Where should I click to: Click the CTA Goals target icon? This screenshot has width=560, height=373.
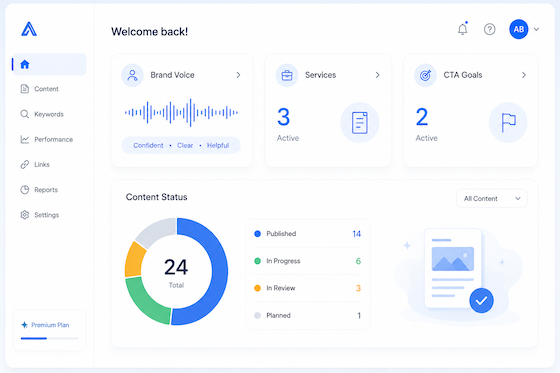[x=425, y=75]
